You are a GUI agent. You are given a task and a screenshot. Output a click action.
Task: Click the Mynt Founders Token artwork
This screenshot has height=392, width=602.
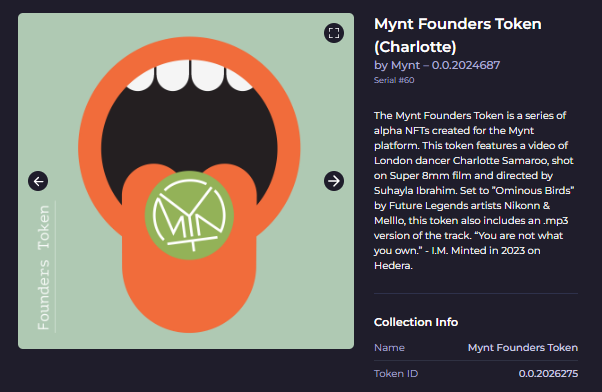[x=186, y=181]
